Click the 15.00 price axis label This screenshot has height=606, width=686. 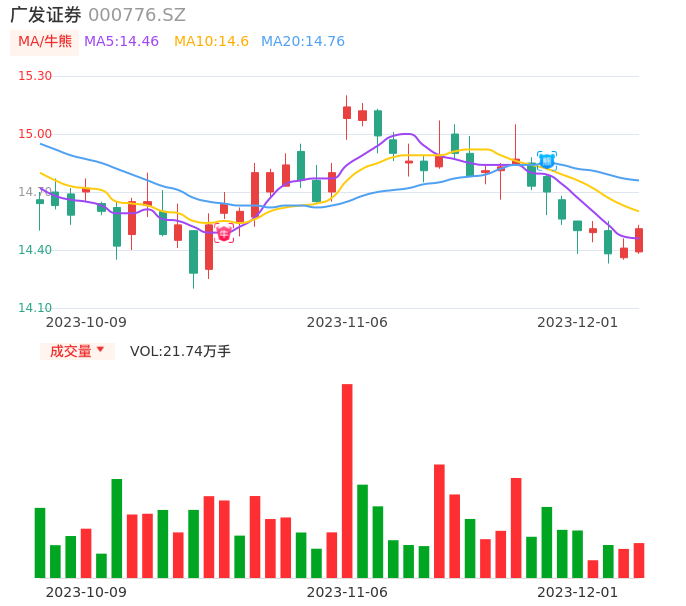tap(35, 134)
